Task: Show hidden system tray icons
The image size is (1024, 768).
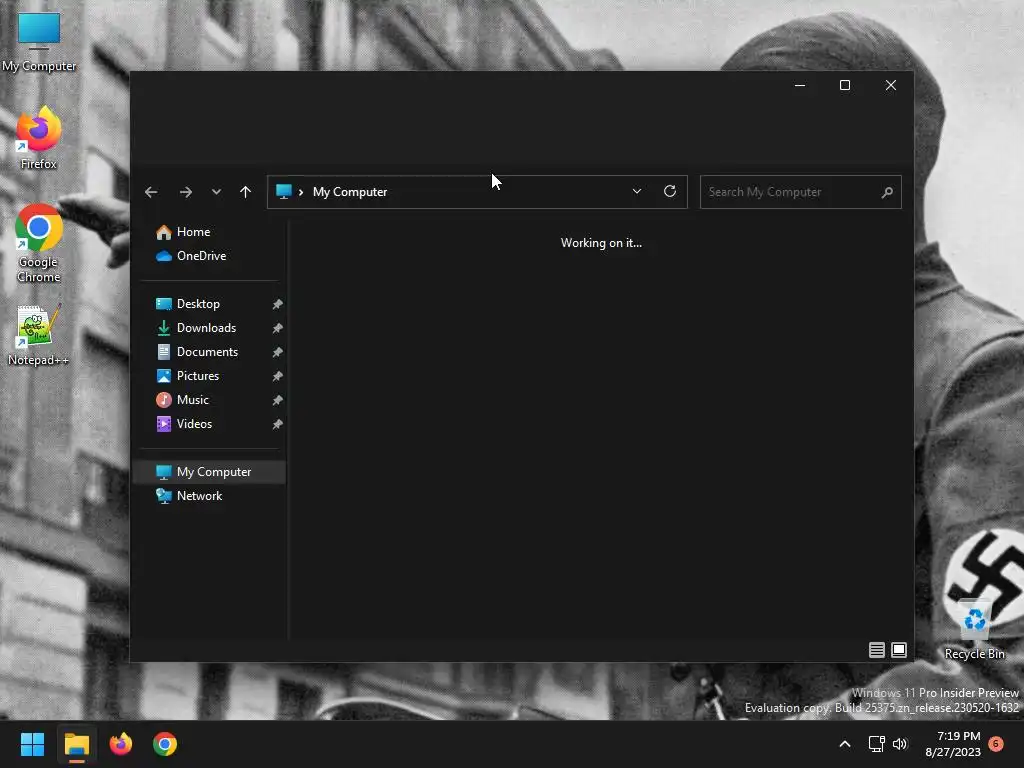Action: pyautogui.click(x=844, y=744)
